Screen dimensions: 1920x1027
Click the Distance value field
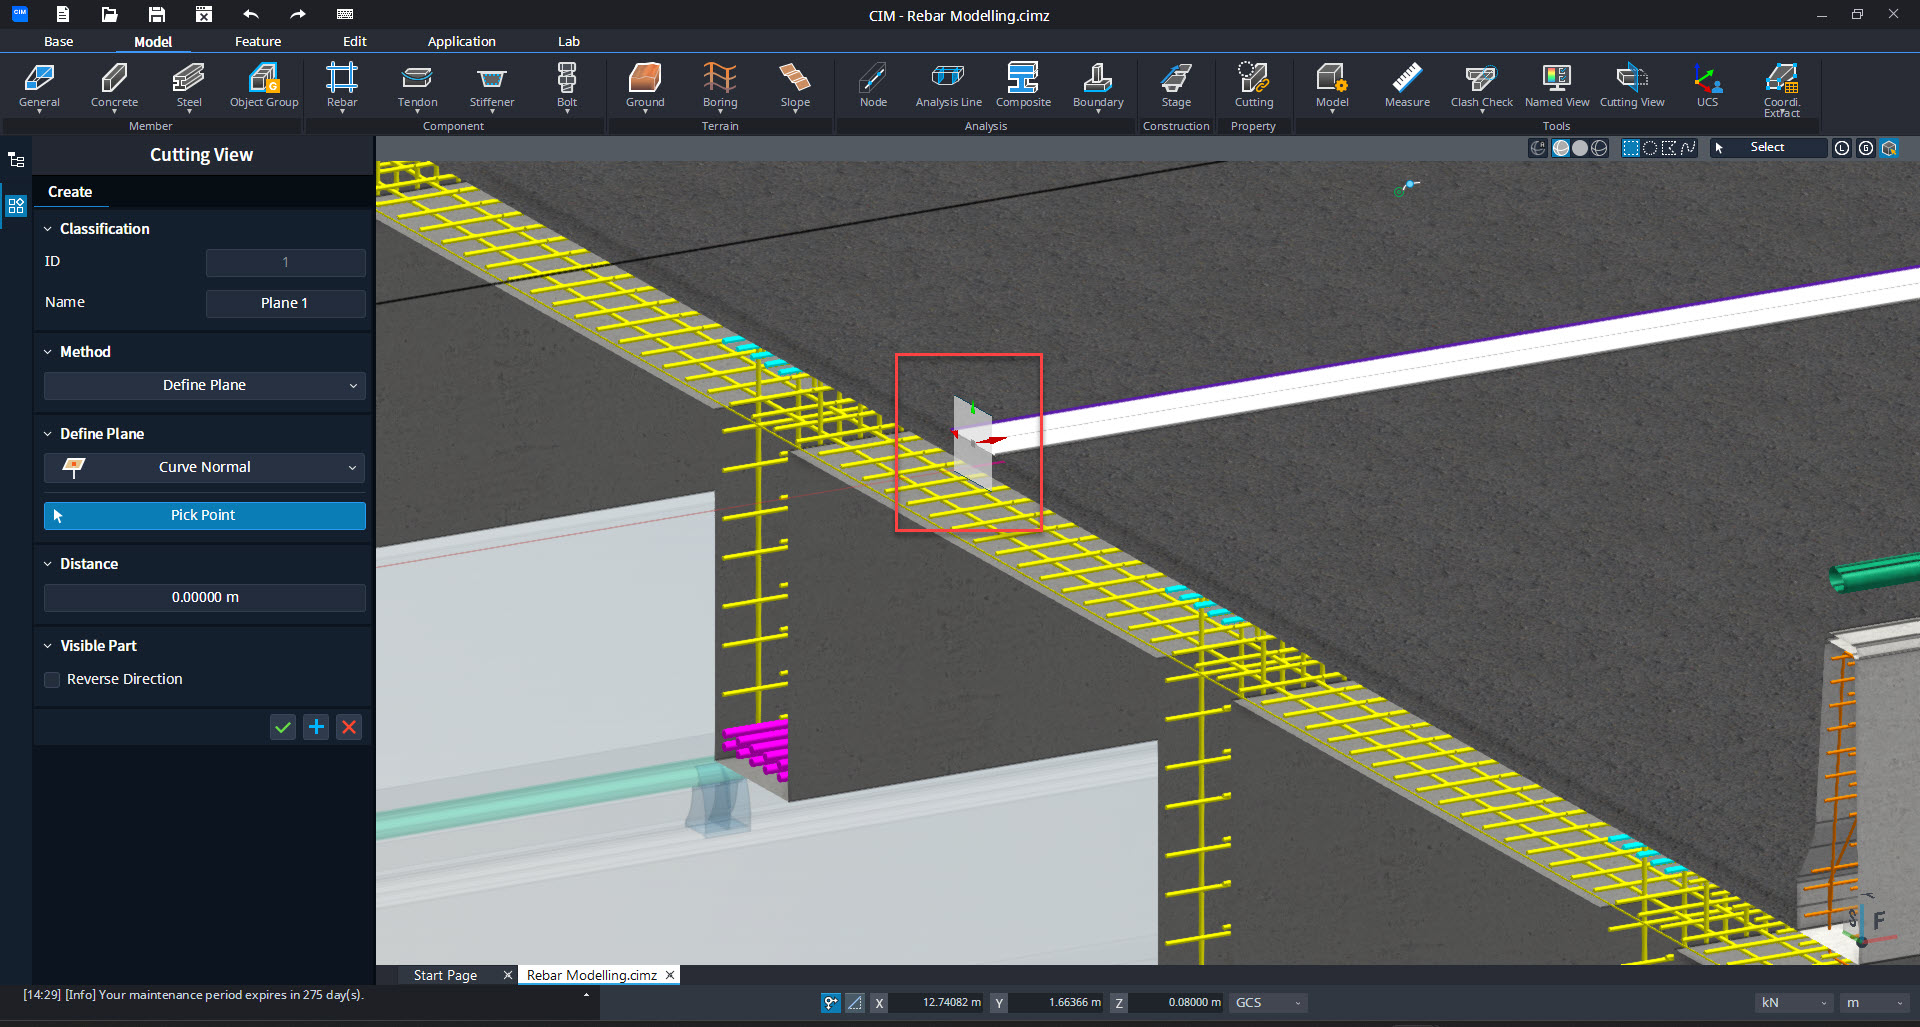click(204, 597)
